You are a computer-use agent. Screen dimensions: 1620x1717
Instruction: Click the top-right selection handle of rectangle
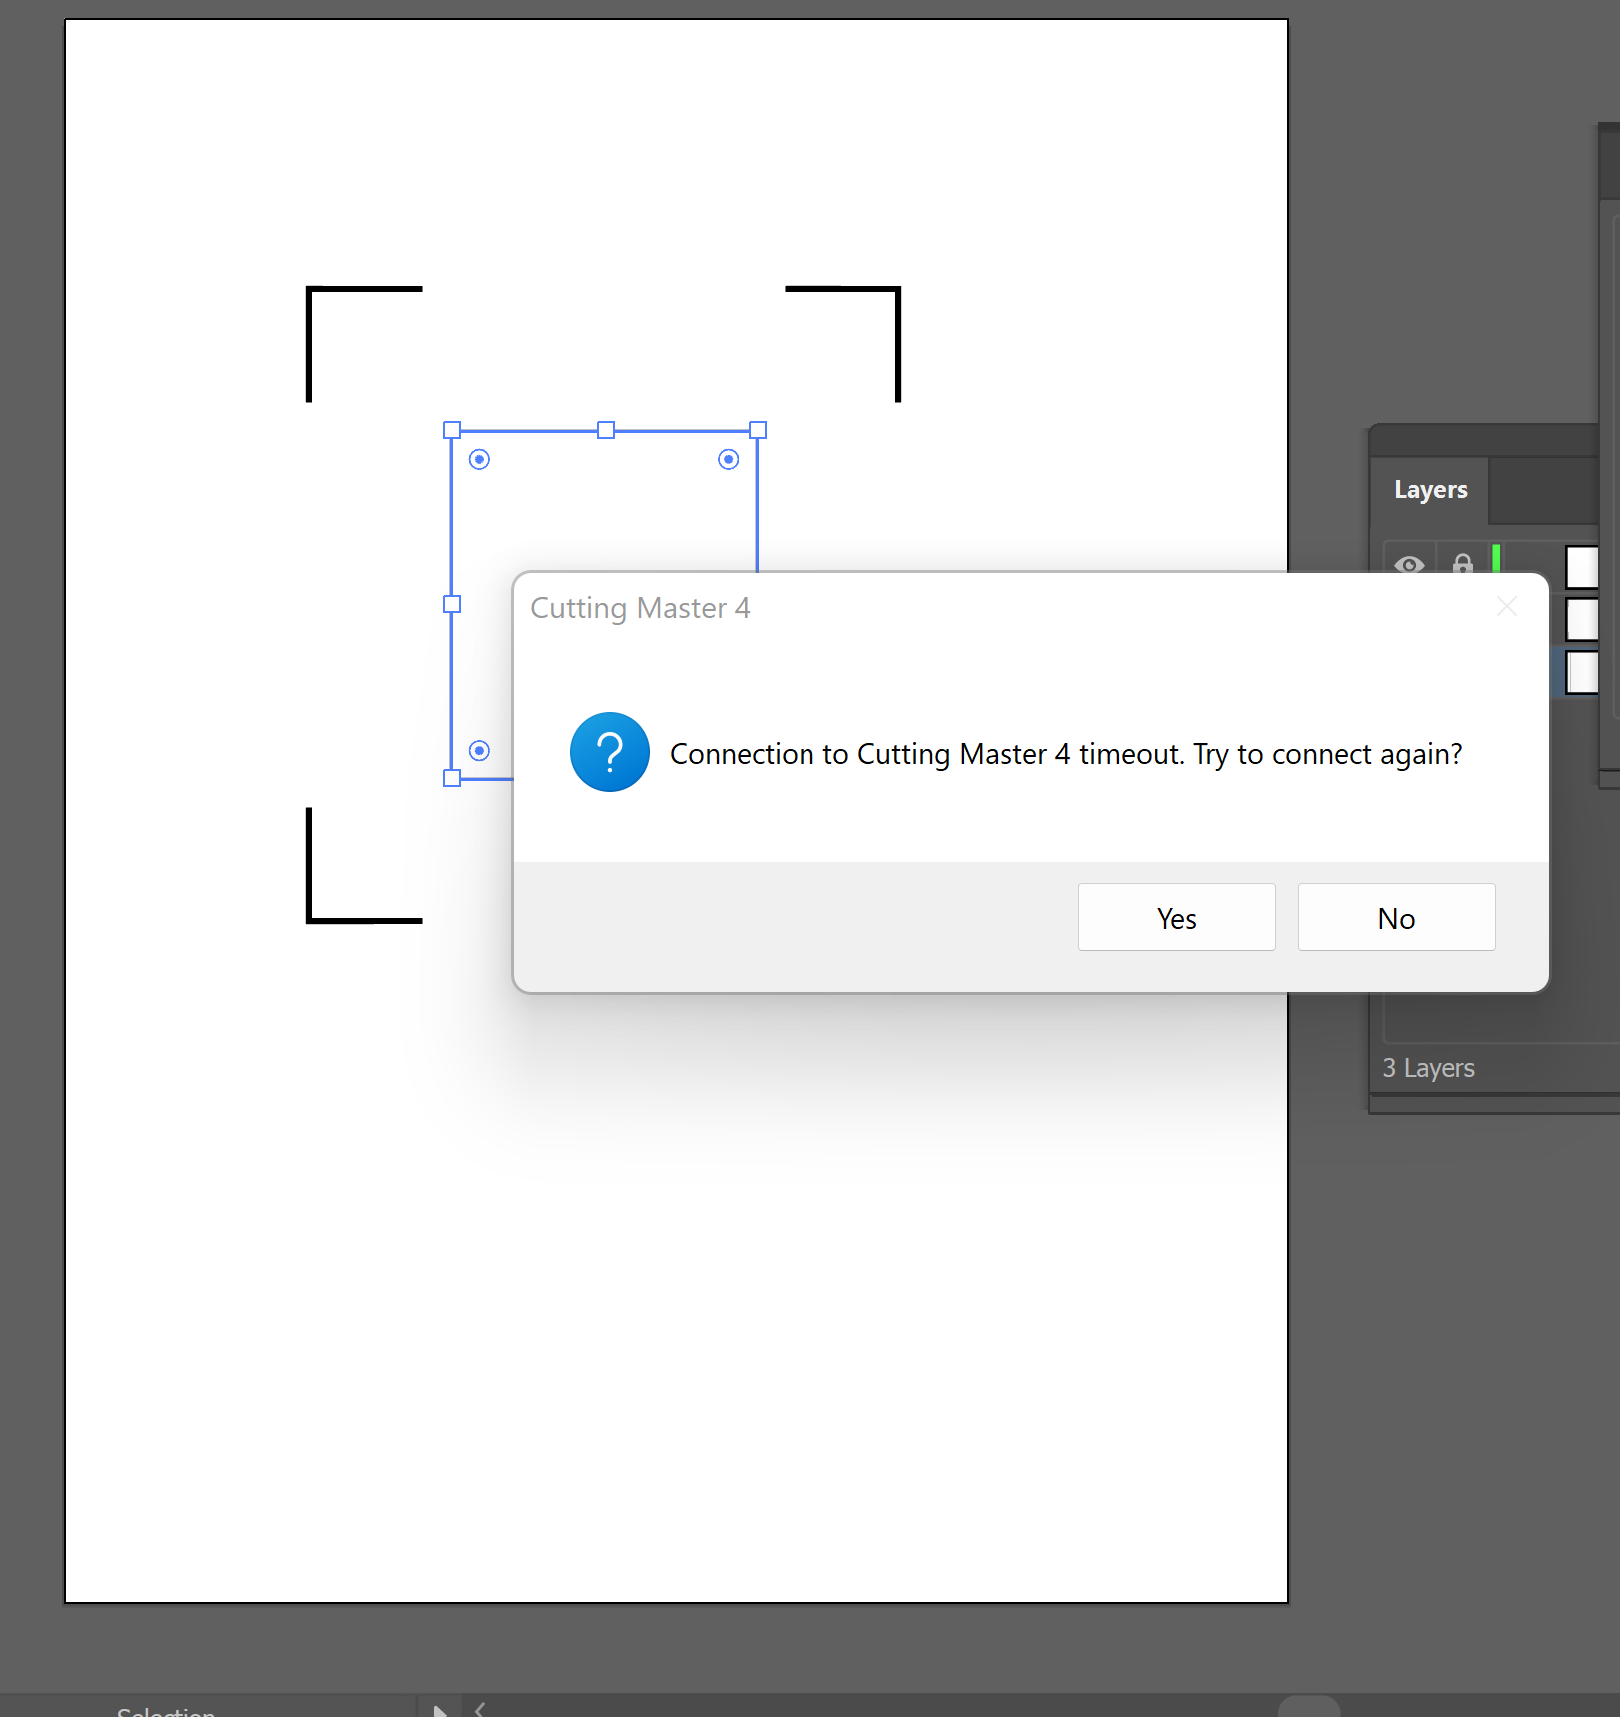[758, 430]
